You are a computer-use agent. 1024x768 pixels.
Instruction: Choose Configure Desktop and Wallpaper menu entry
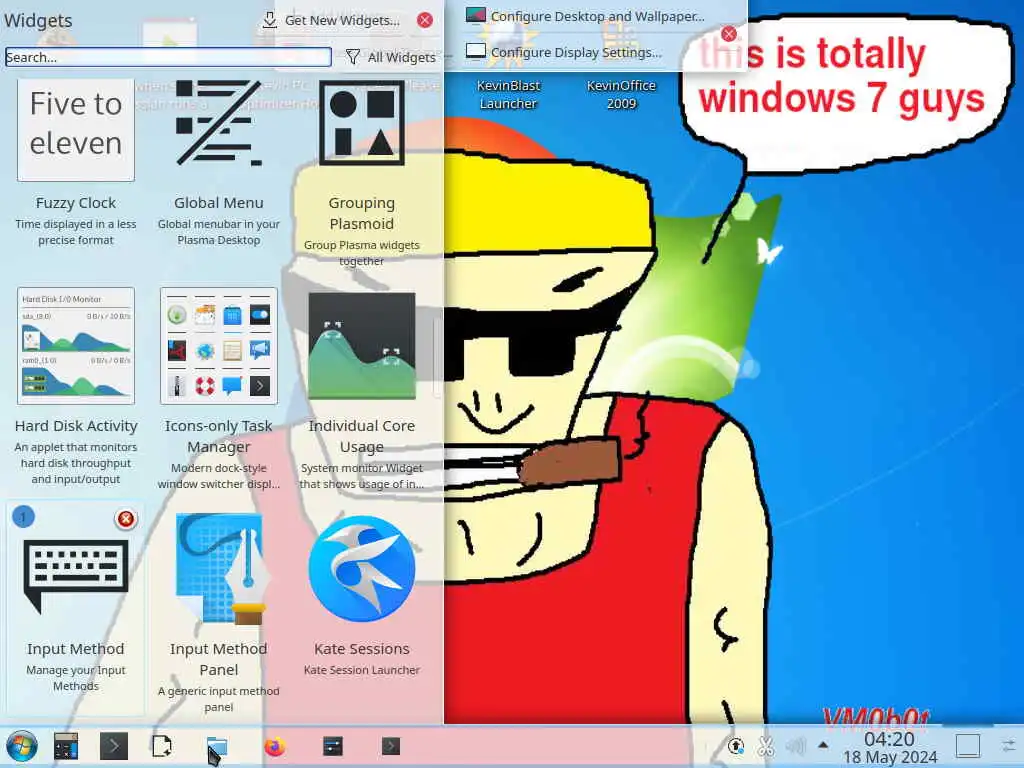pyautogui.click(x=585, y=16)
